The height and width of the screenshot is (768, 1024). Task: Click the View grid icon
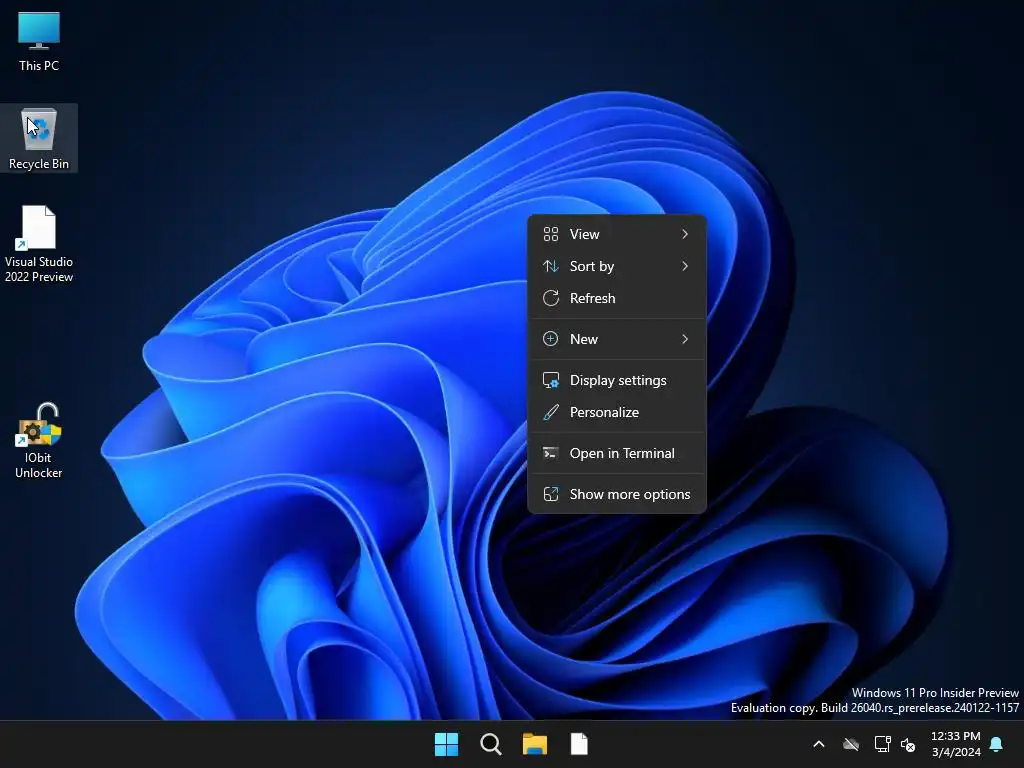[x=551, y=234]
